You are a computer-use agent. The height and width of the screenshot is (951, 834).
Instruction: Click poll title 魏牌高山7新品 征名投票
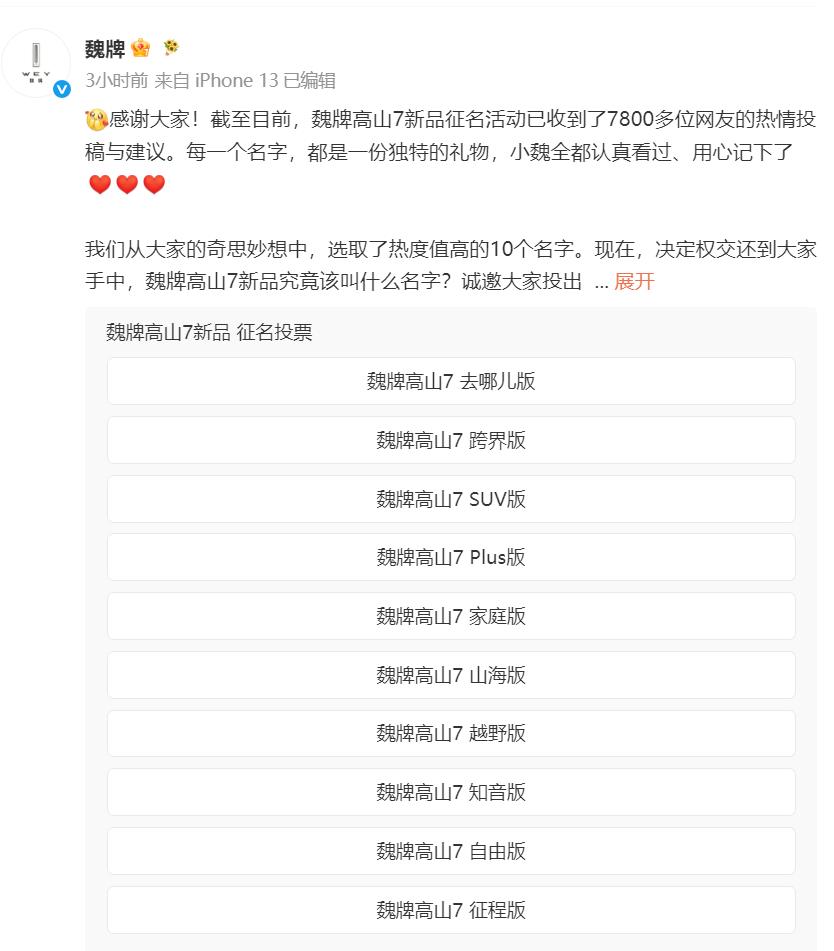click(209, 332)
